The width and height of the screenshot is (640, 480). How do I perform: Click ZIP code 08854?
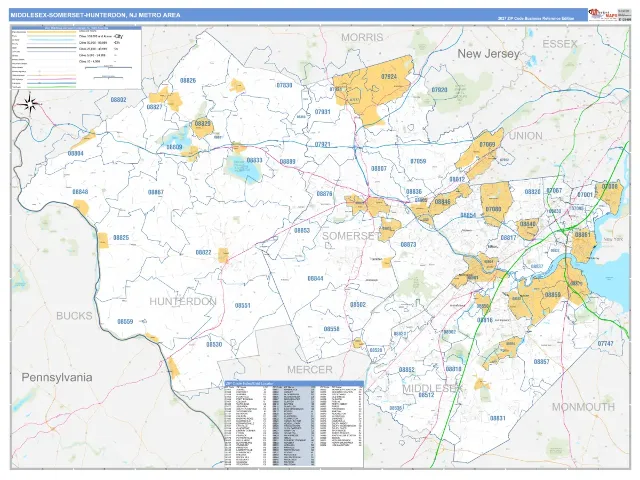(x=468, y=216)
